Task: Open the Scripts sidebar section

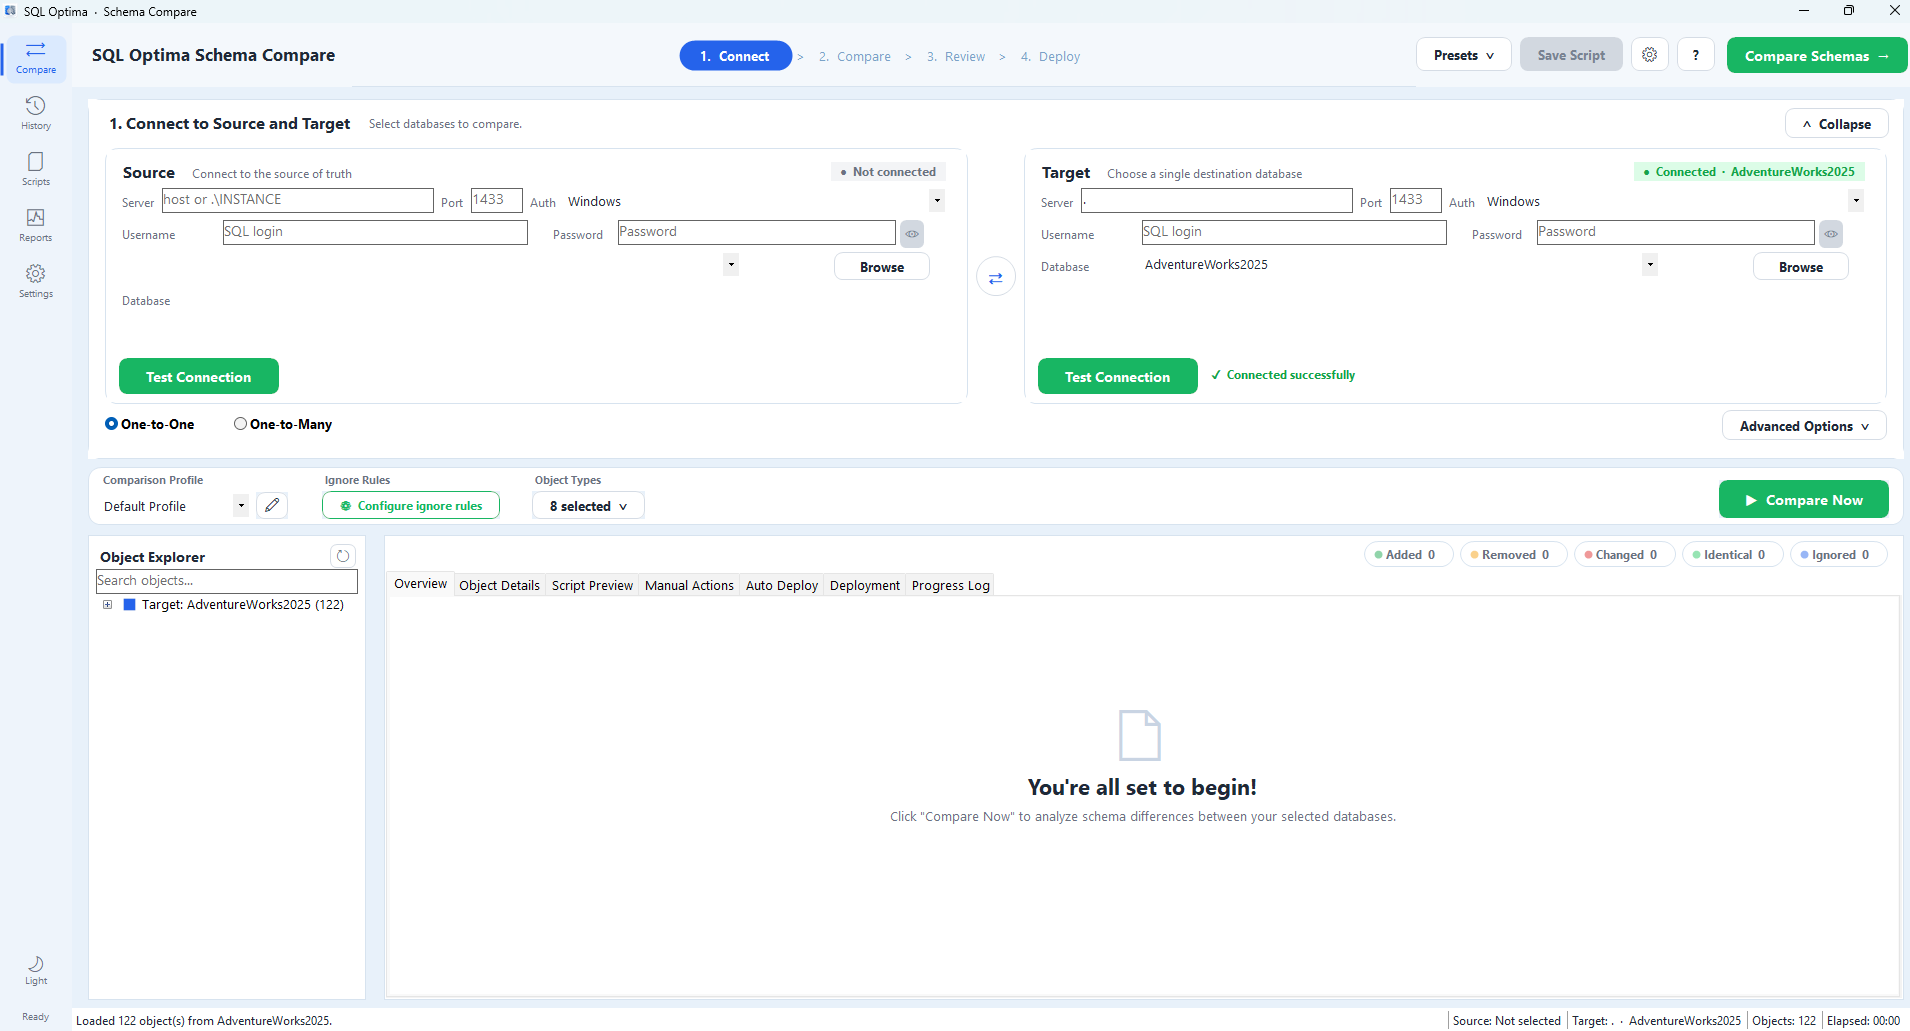Action: coord(36,170)
